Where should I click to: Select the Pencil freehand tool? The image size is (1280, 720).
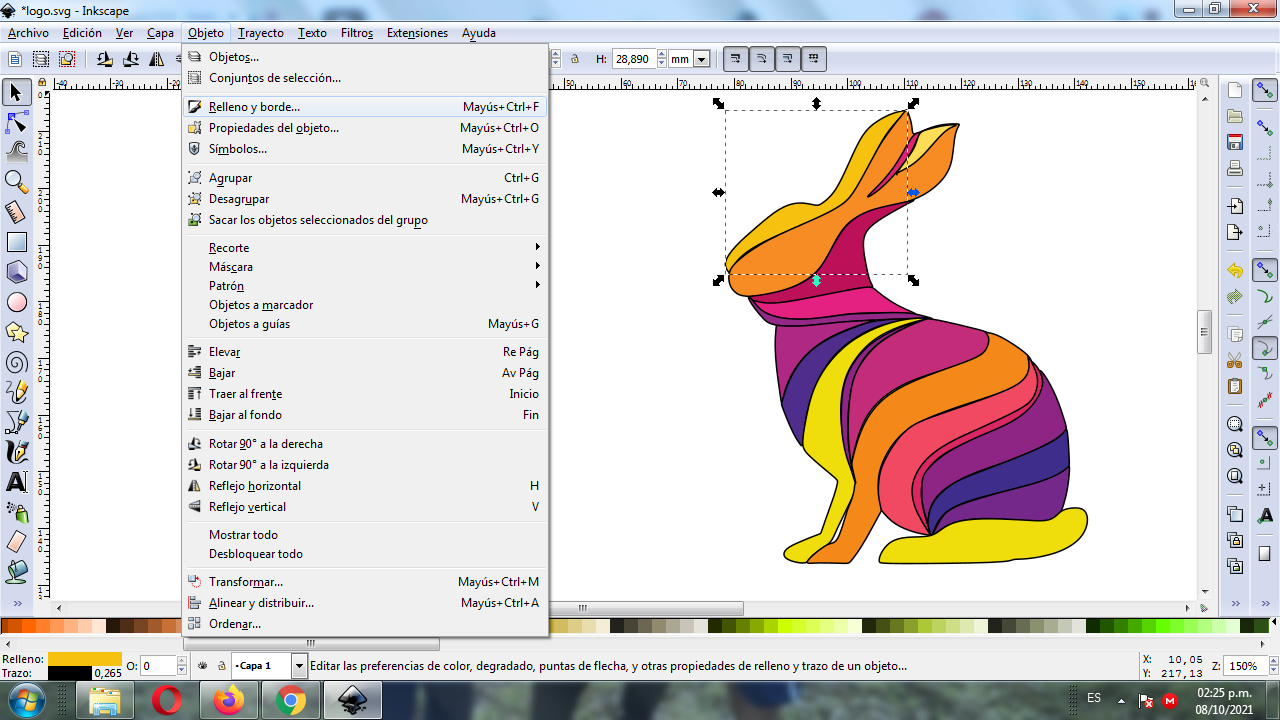point(16,392)
